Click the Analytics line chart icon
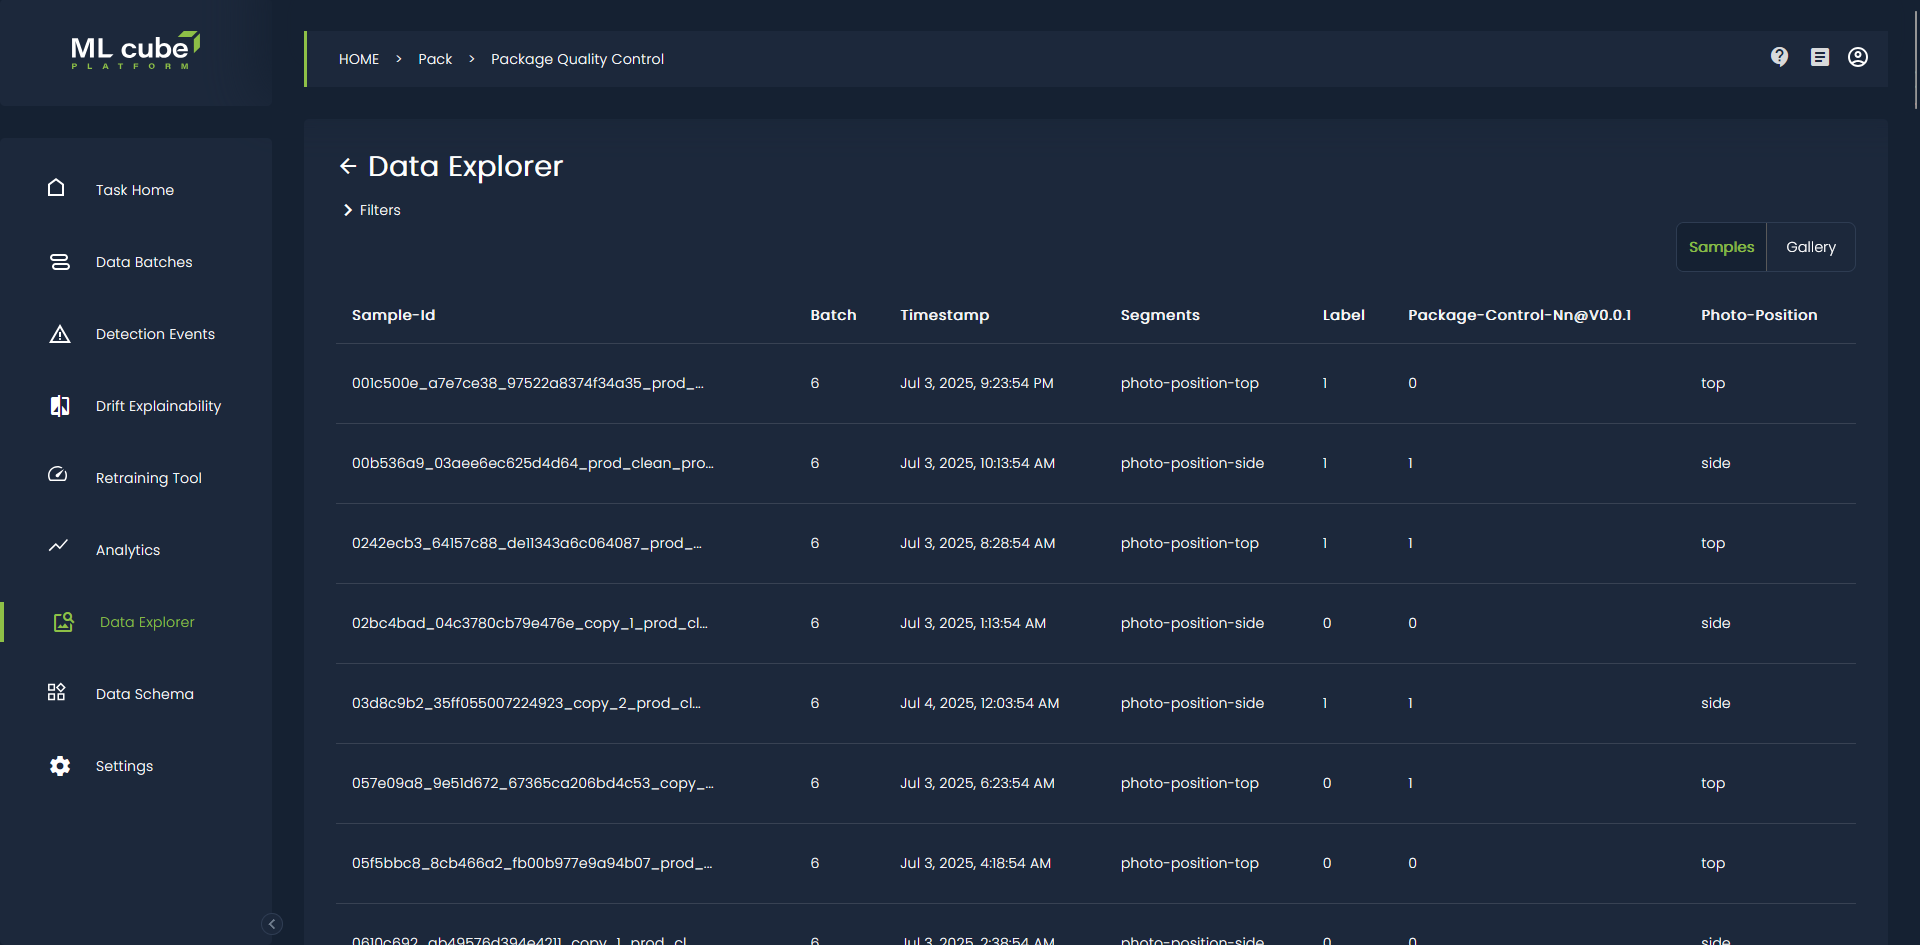Viewport: 1920px width, 945px height. [58, 546]
